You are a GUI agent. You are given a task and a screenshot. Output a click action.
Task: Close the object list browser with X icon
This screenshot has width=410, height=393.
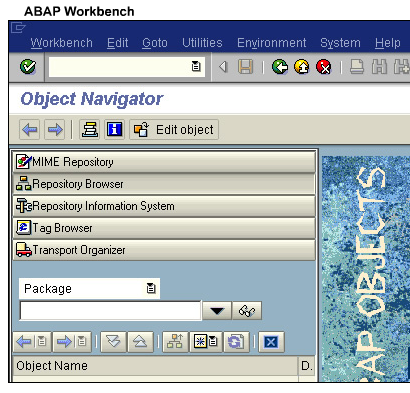271,342
